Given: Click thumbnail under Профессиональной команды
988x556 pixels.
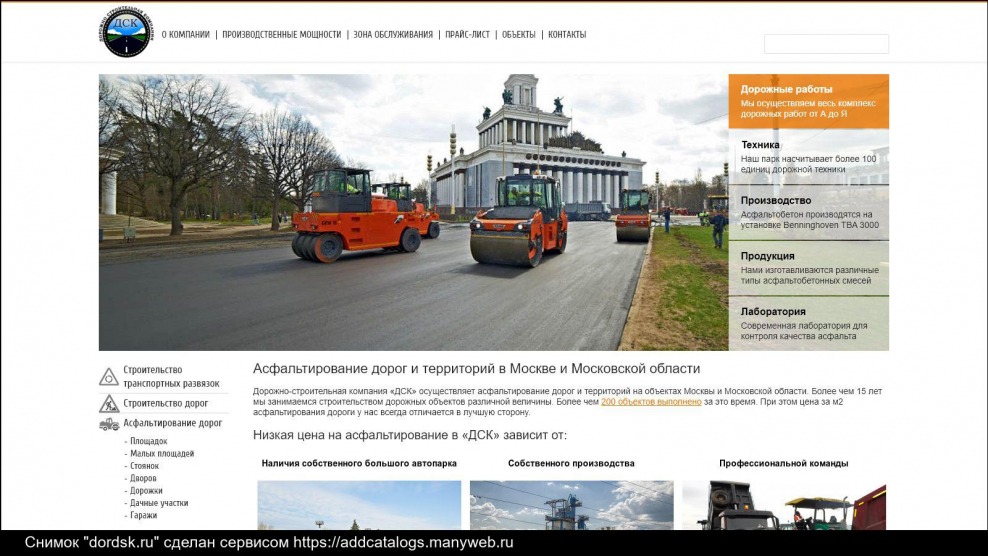Looking at the screenshot, I should point(784,505).
